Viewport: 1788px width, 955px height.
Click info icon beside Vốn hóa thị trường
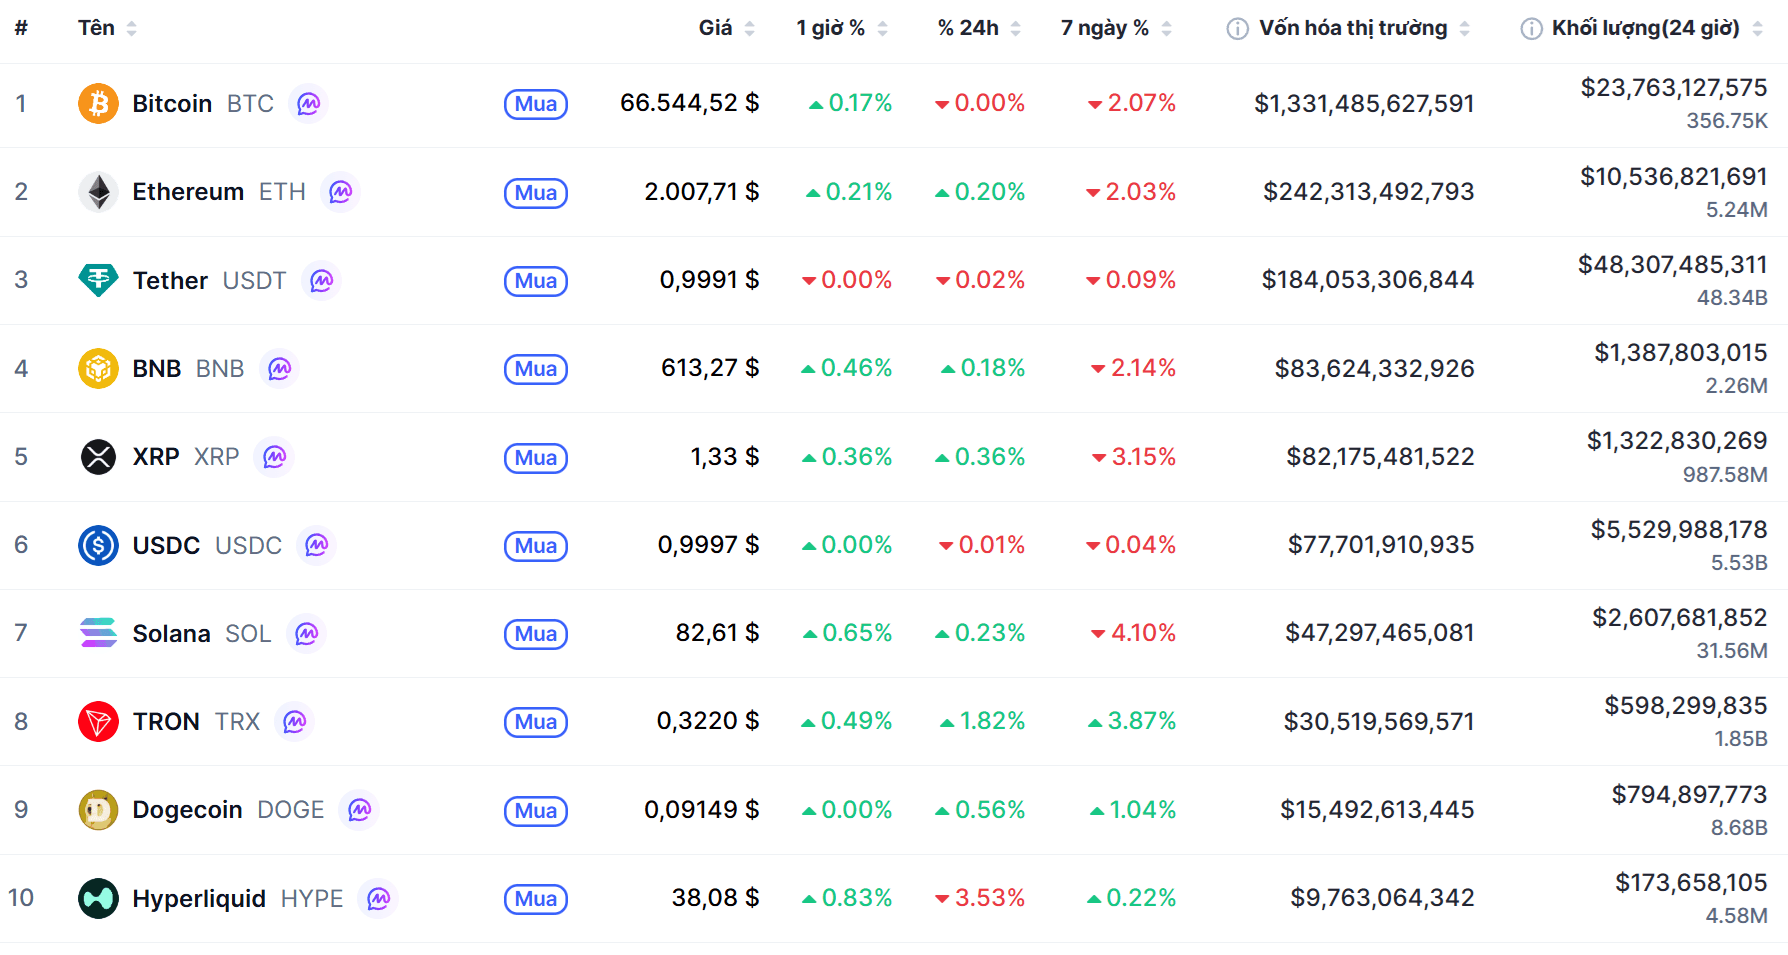pos(1237,29)
